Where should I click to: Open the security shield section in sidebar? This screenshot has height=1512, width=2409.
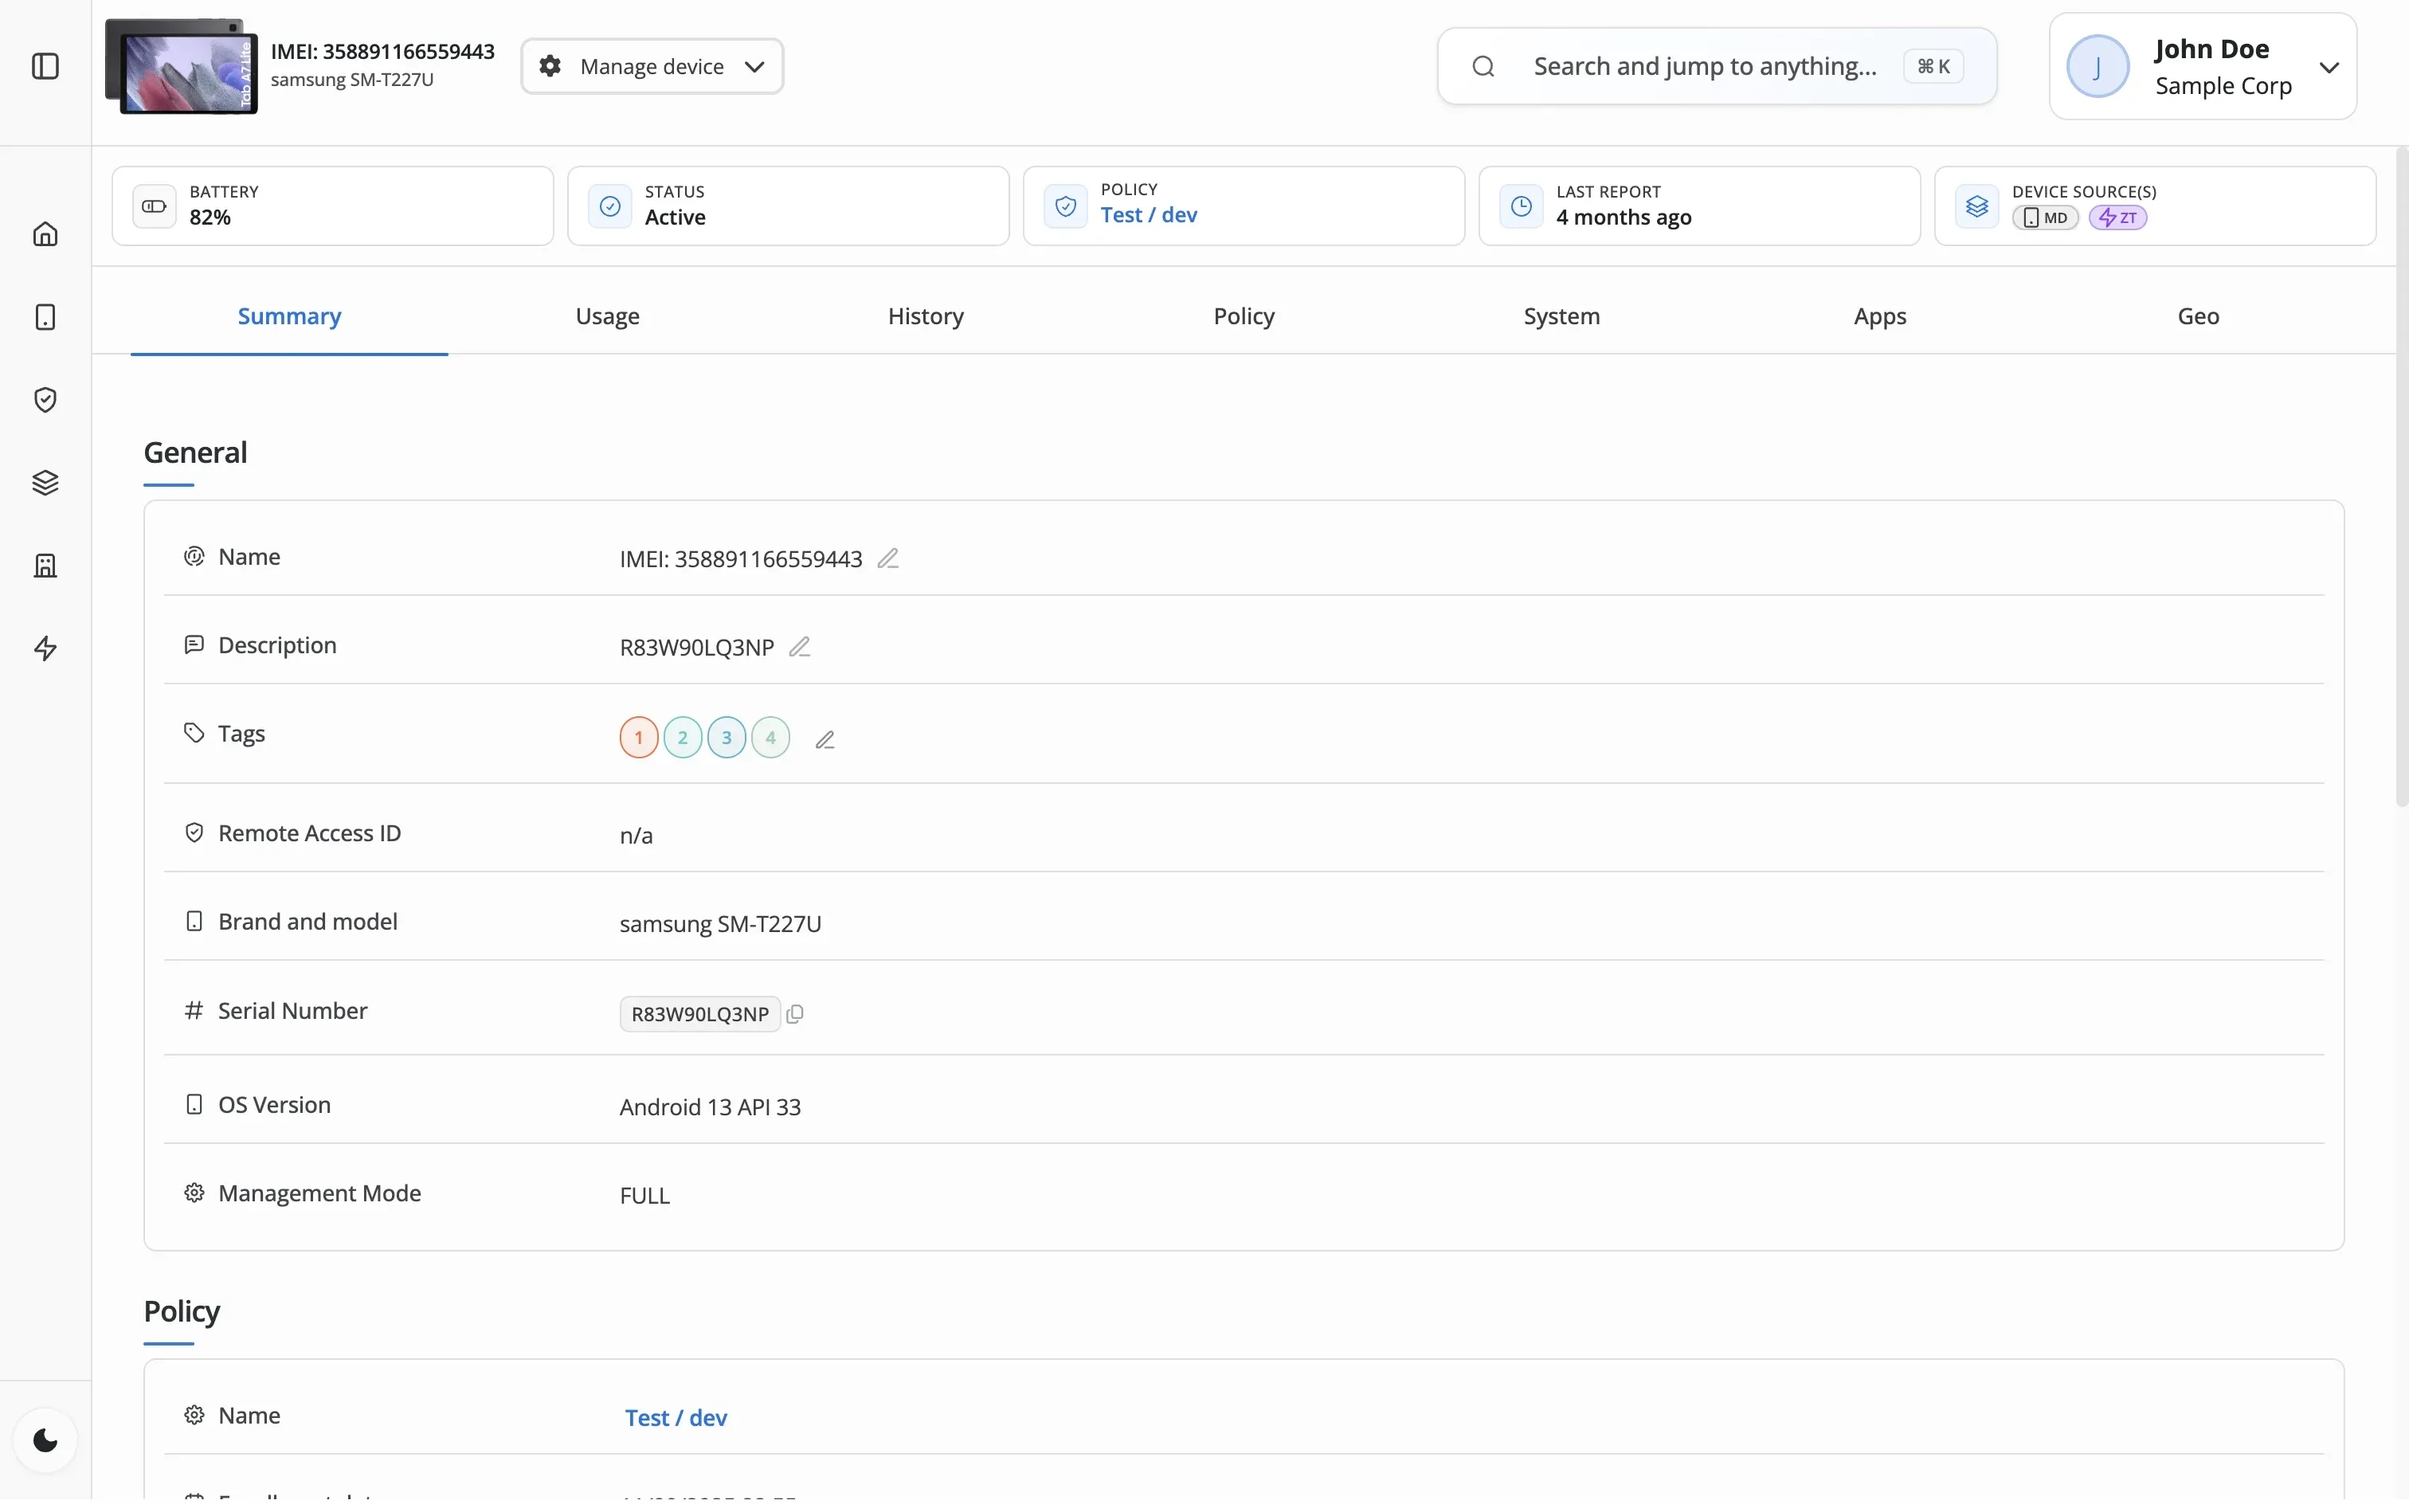point(46,399)
